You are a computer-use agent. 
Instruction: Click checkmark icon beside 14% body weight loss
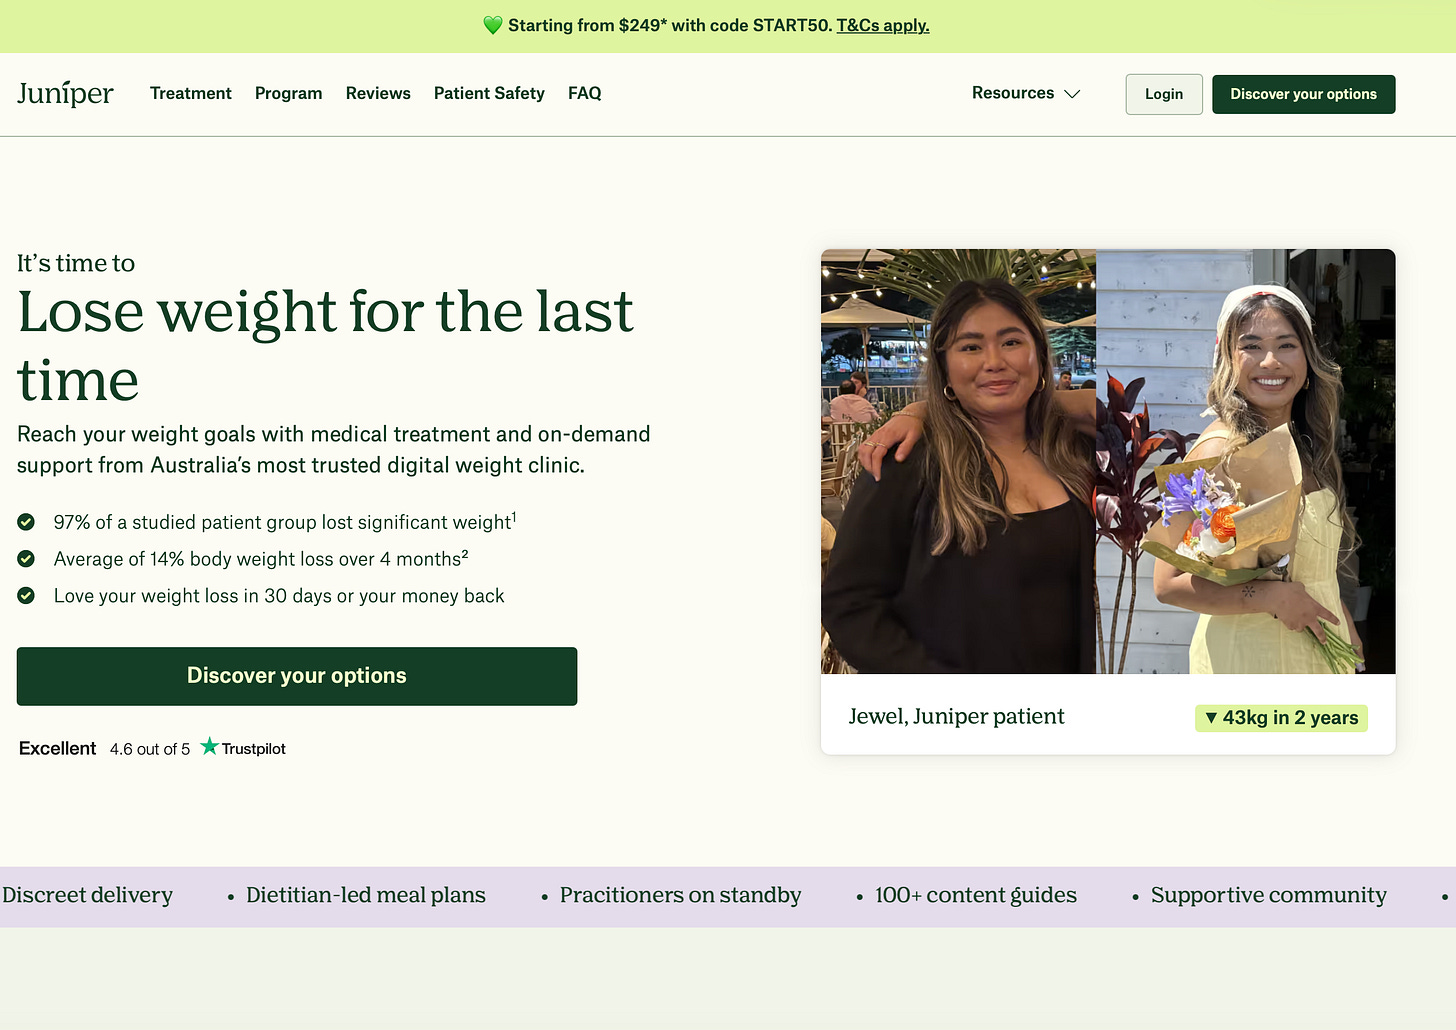tap(26, 559)
